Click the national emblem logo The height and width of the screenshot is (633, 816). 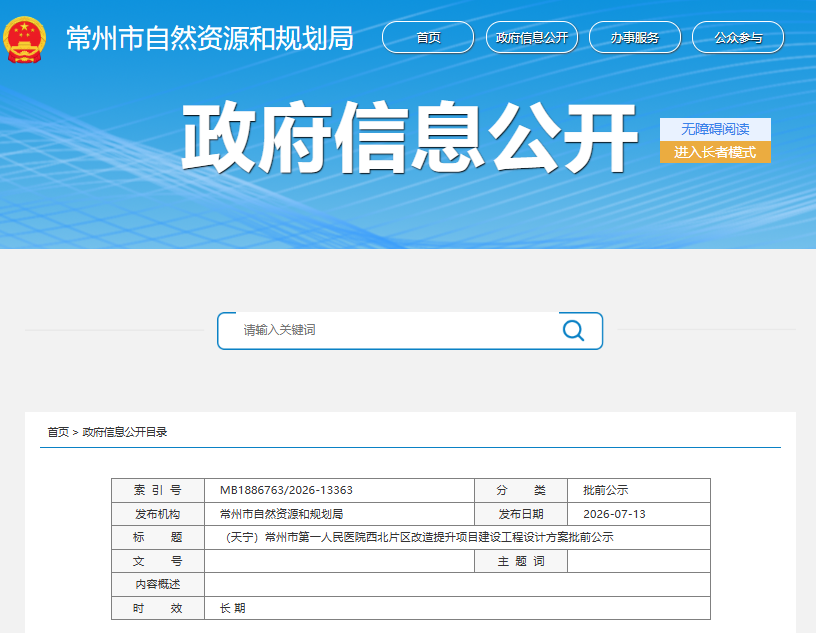[x=24, y=40]
